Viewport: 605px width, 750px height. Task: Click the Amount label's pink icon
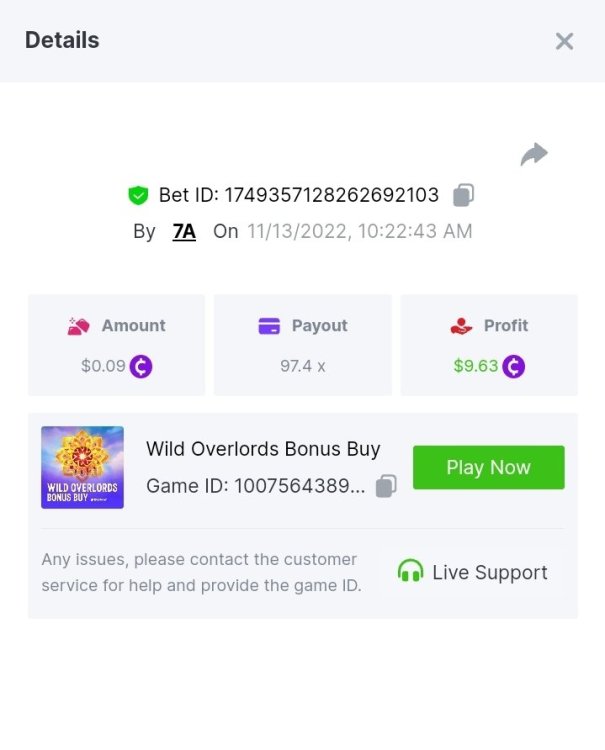78,326
